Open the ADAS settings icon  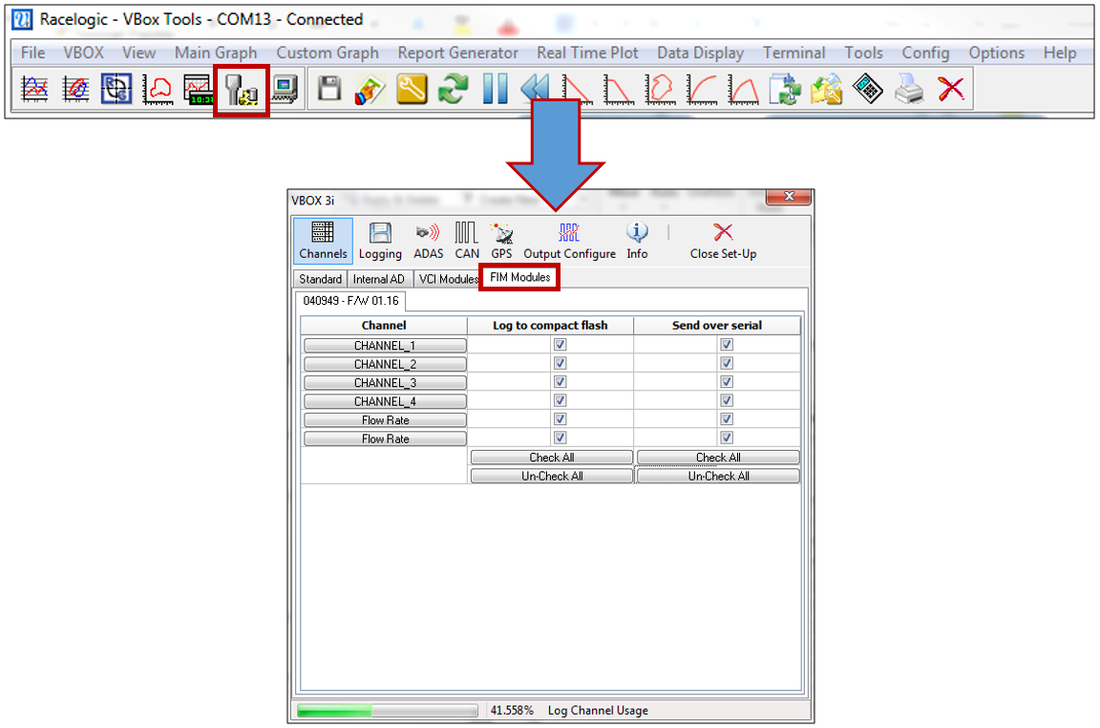pyautogui.click(x=428, y=241)
